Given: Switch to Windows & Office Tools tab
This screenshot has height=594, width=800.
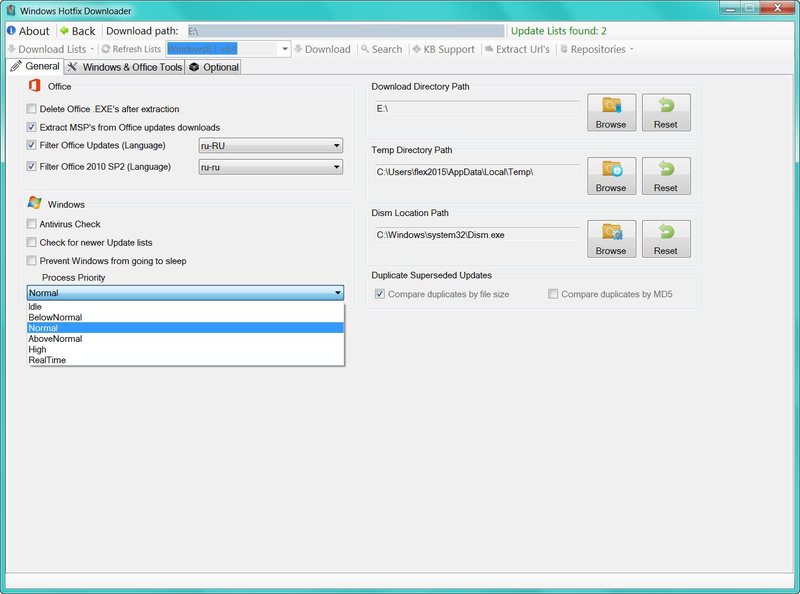Looking at the screenshot, I should [124, 67].
